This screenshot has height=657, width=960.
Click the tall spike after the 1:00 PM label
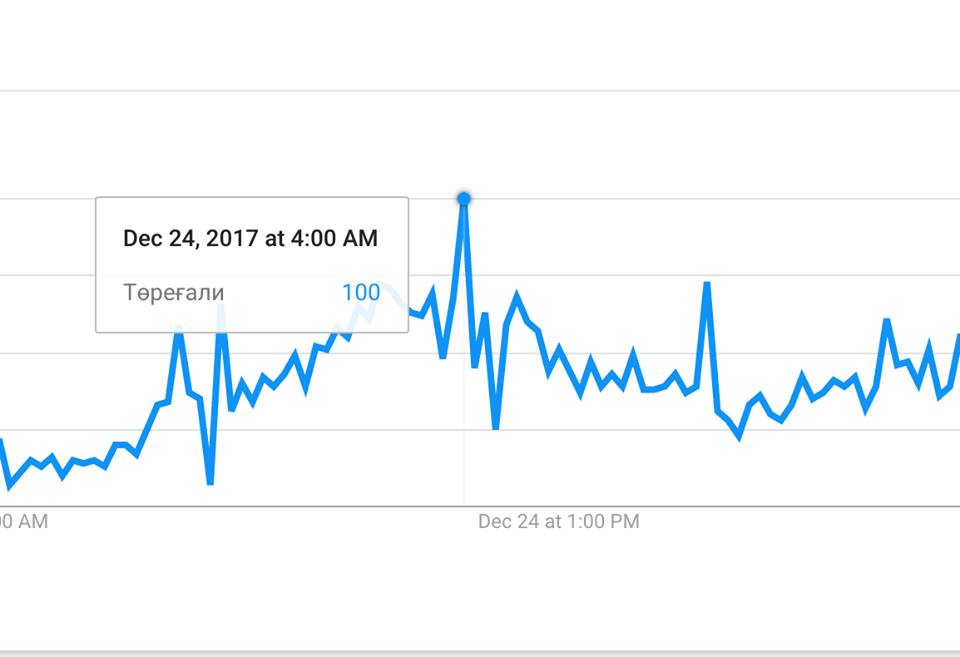point(707,285)
